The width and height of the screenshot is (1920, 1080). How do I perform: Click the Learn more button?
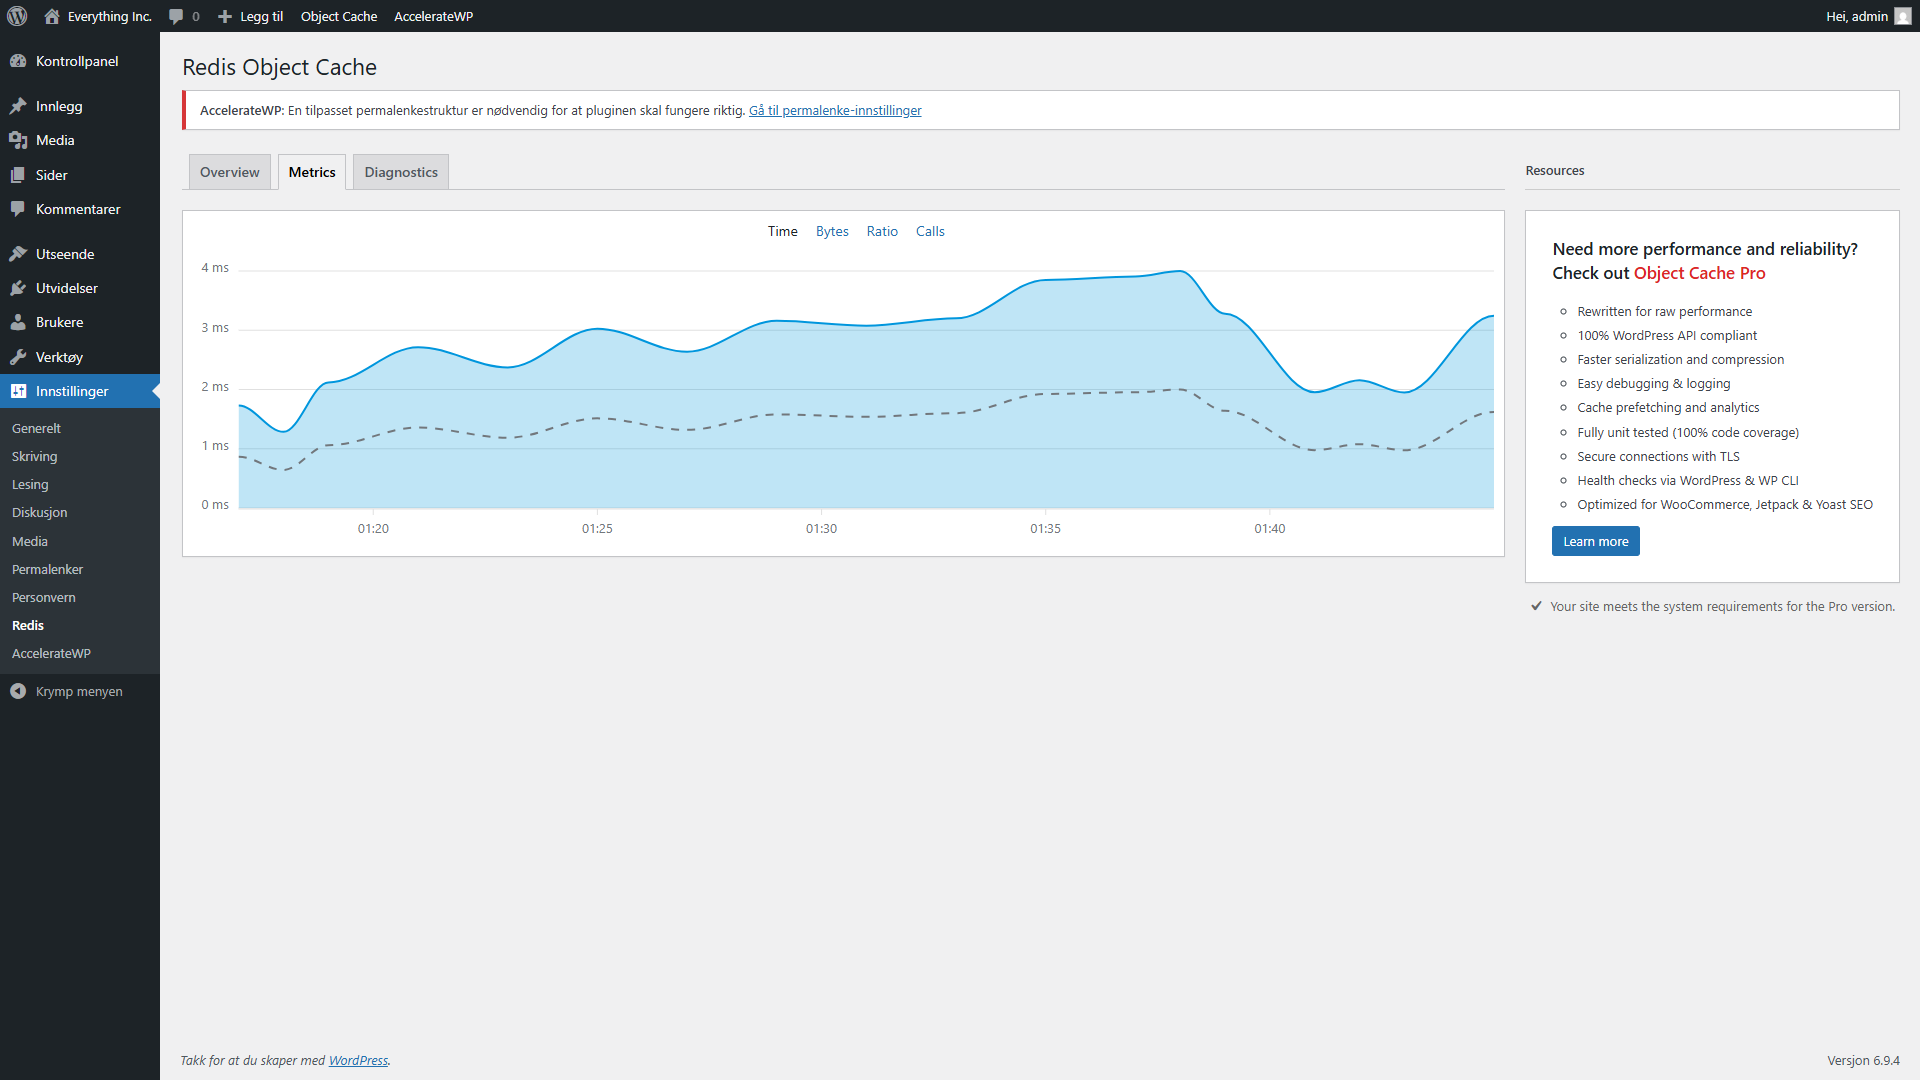[1596, 541]
